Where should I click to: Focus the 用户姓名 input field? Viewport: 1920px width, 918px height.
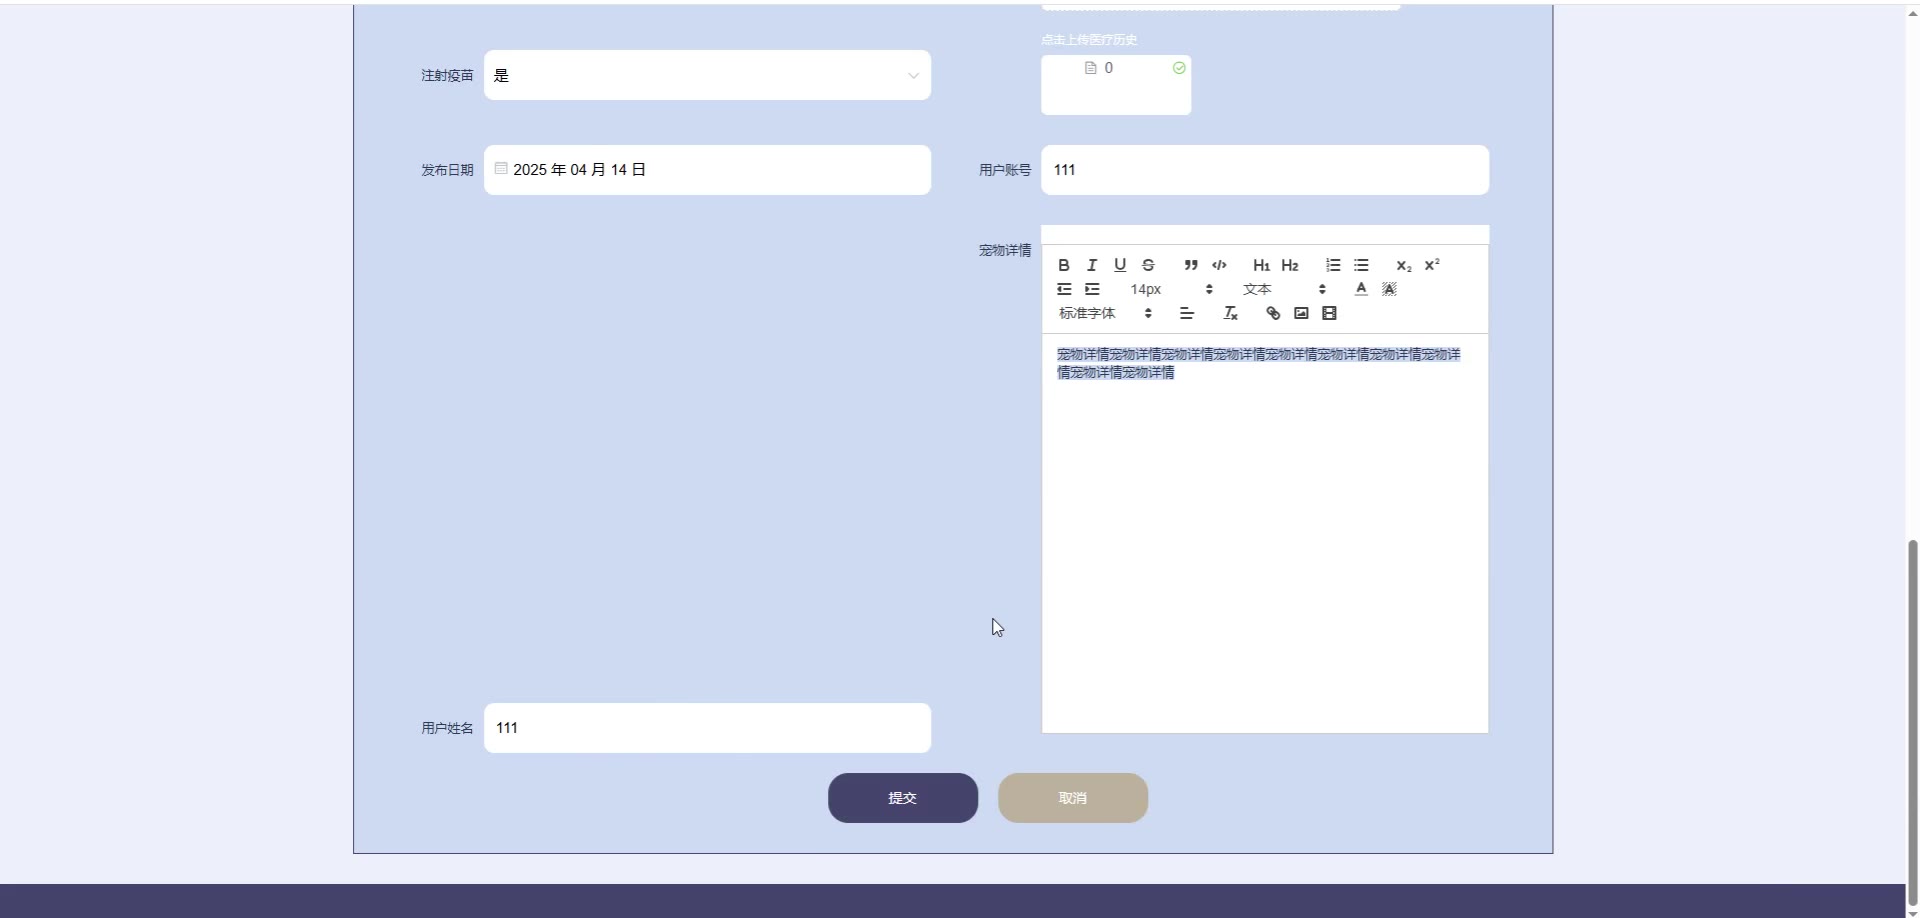click(x=707, y=728)
